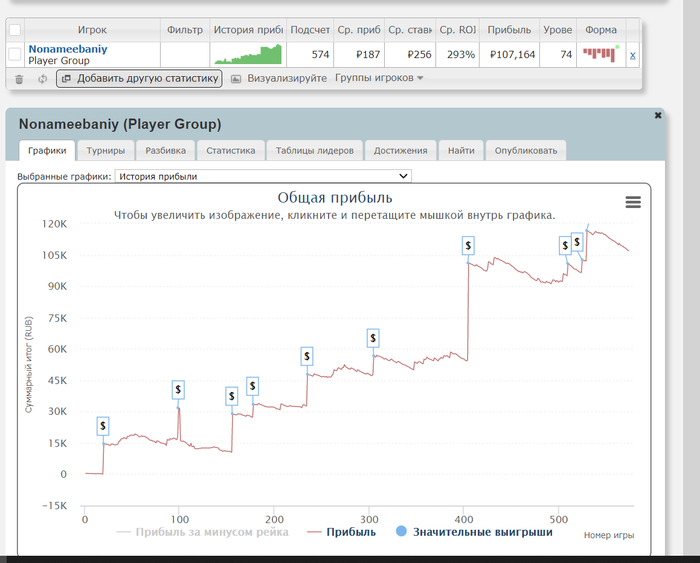Check the Nonameebaniy row checkbox

click(x=14, y=54)
